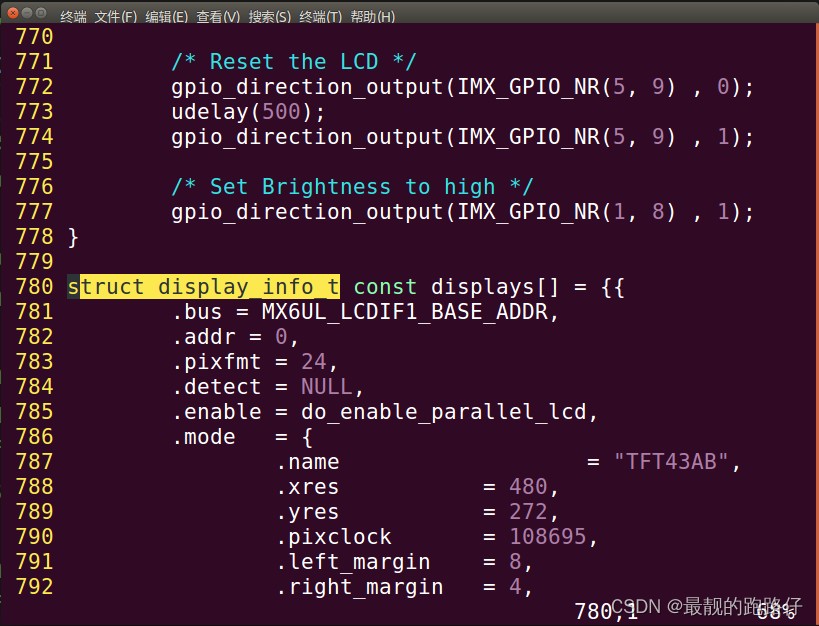
Task: Click the highlighted 'struct display_info_t' text
Action: (204, 286)
